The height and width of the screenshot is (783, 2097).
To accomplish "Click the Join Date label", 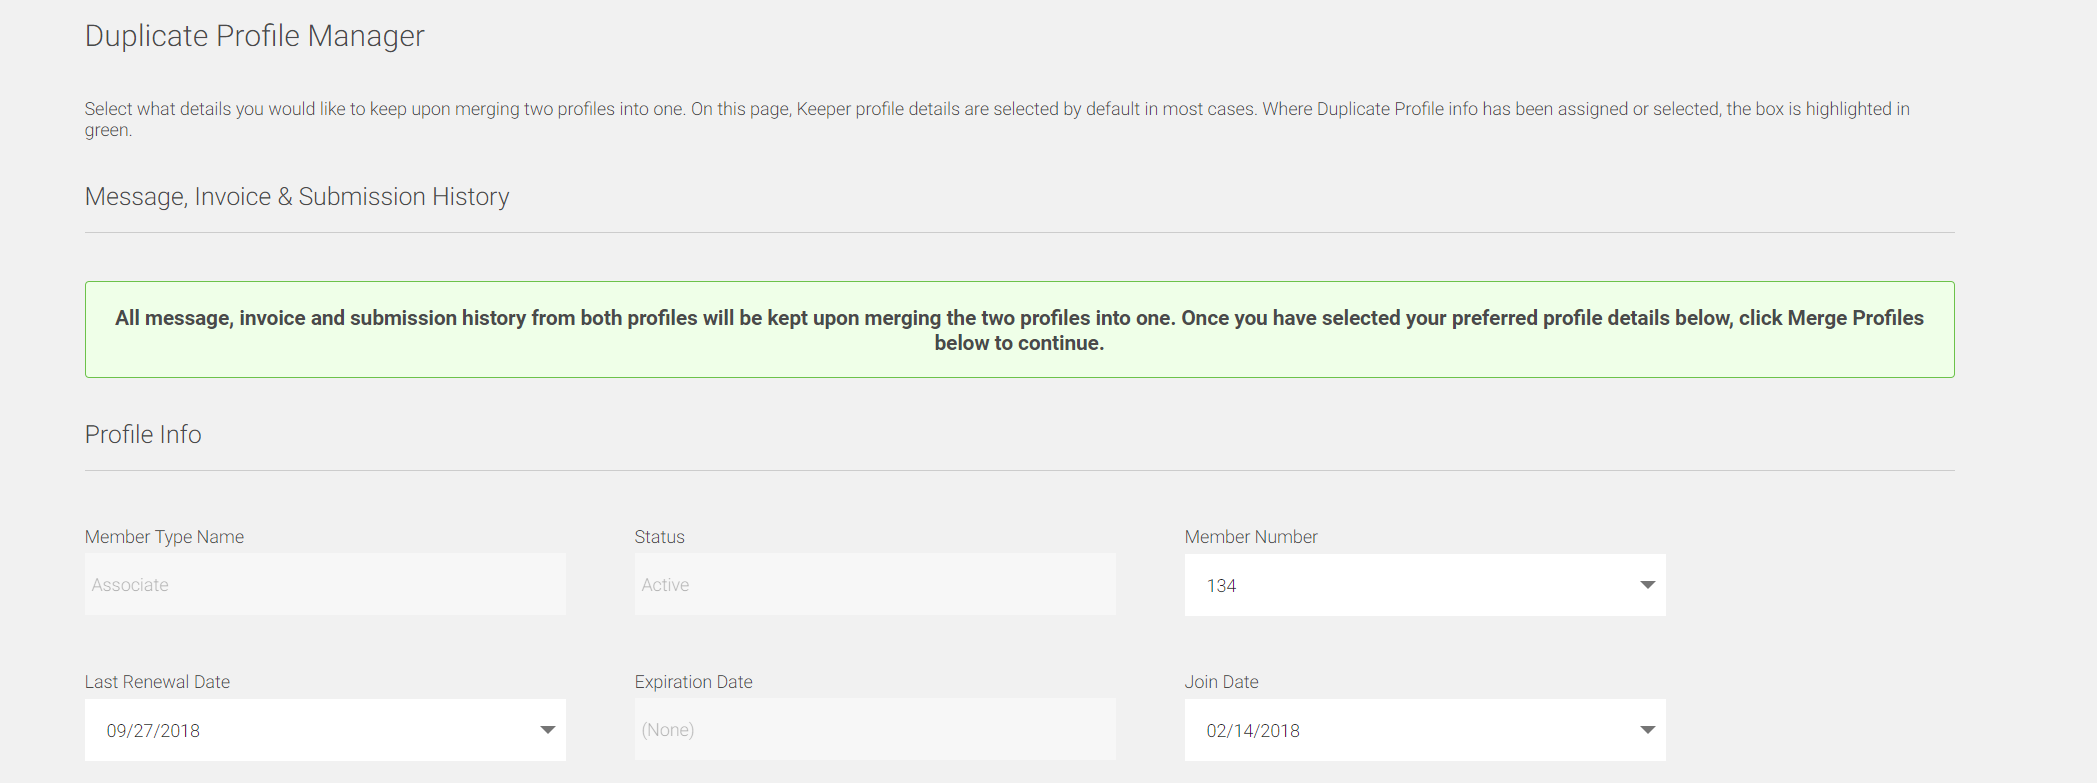I will [1221, 682].
